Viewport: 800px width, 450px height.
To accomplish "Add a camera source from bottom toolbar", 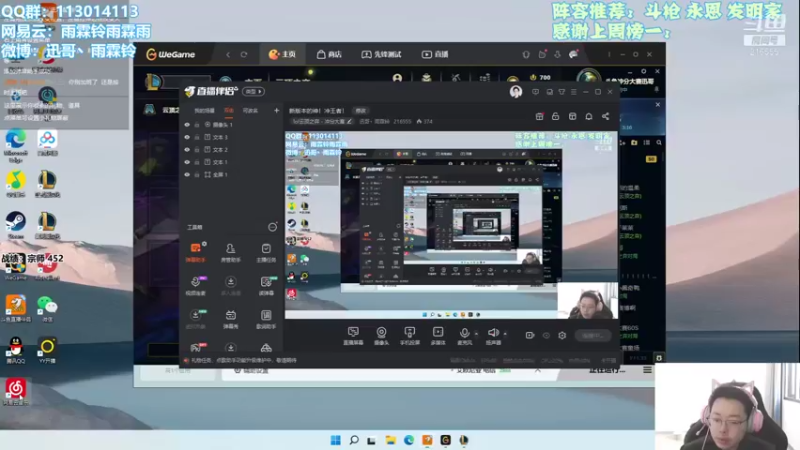I will pos(381,336).
